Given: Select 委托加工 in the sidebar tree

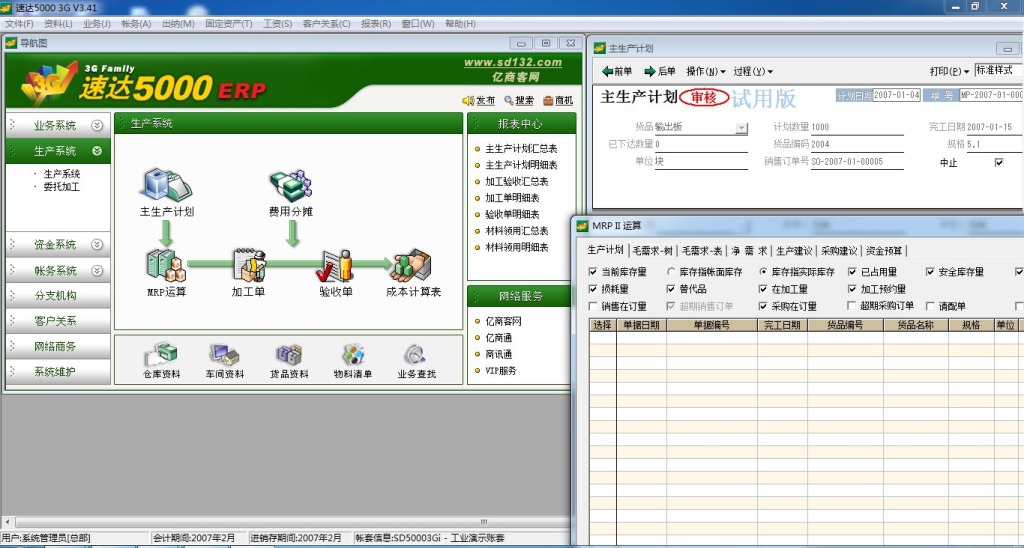Looking at the screenshot, I should pos(61,187).
